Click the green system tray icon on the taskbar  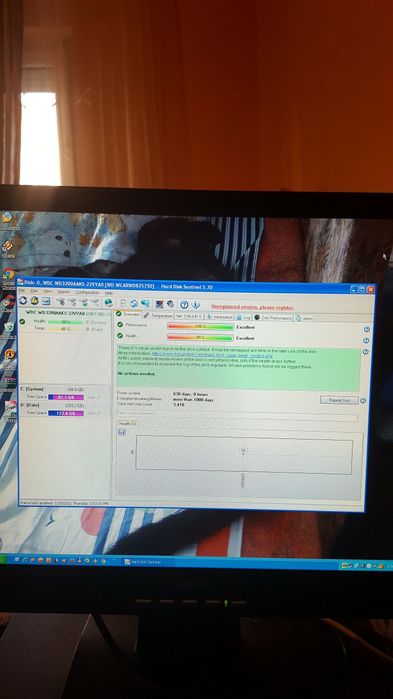point(344,566)
